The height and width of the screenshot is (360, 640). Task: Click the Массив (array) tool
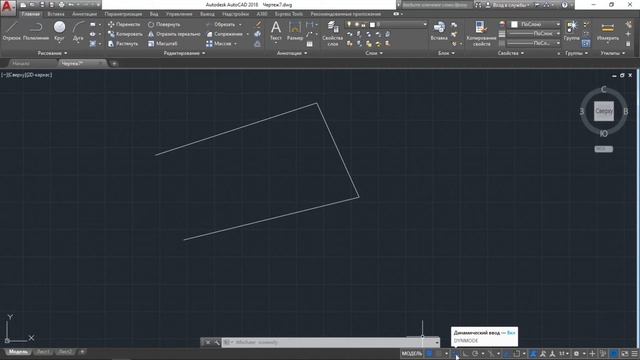click(x=219, y=43)
